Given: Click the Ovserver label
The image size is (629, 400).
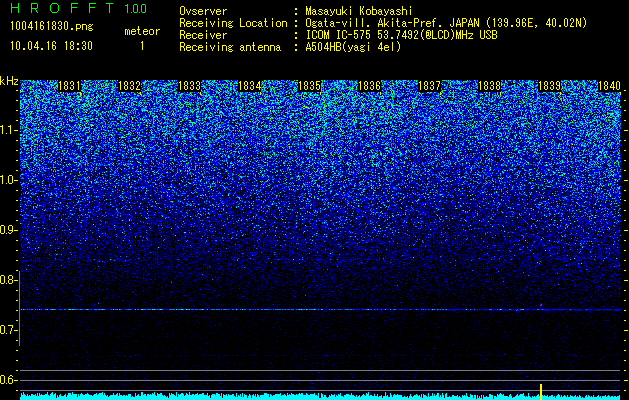Looking at the screenshot, I should tap(203, 12).
